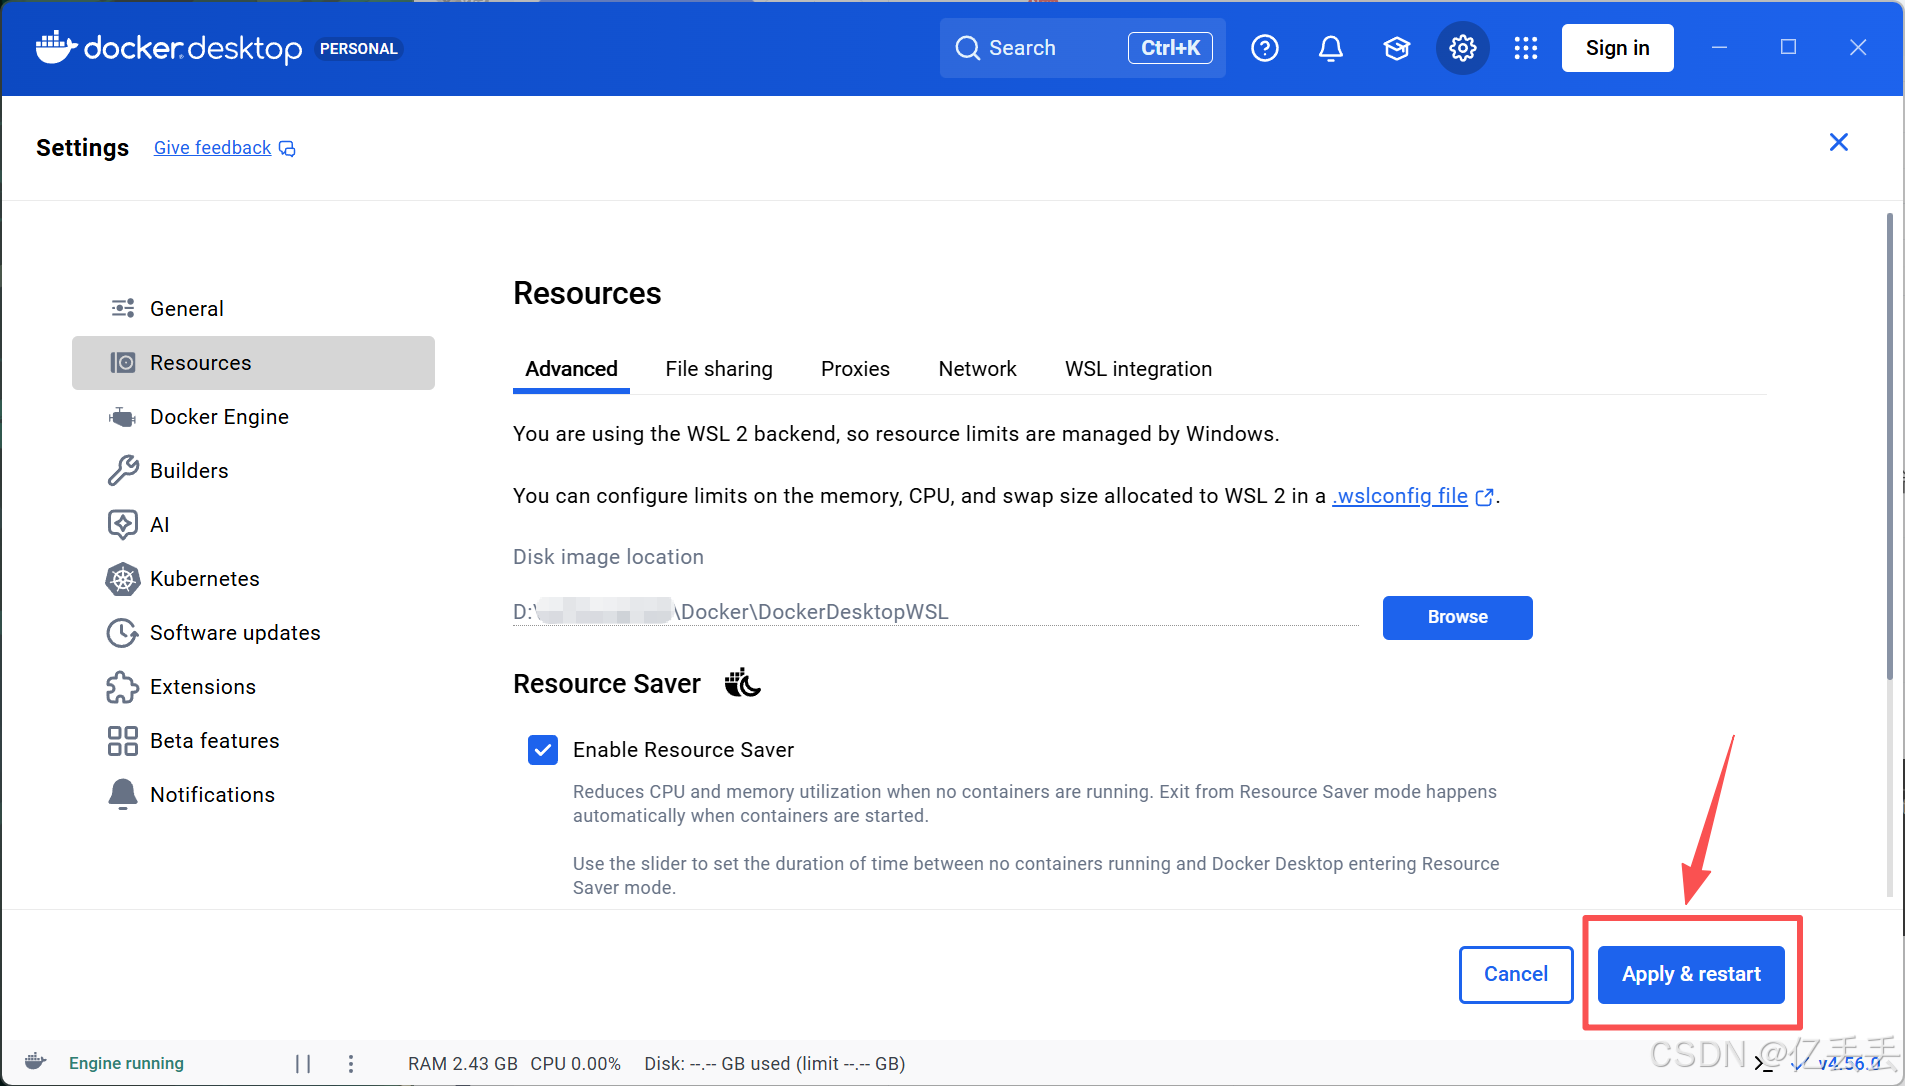Close the Settings panel with X
This screenshot has width=1905, height=1086.
click(1838, 142)
